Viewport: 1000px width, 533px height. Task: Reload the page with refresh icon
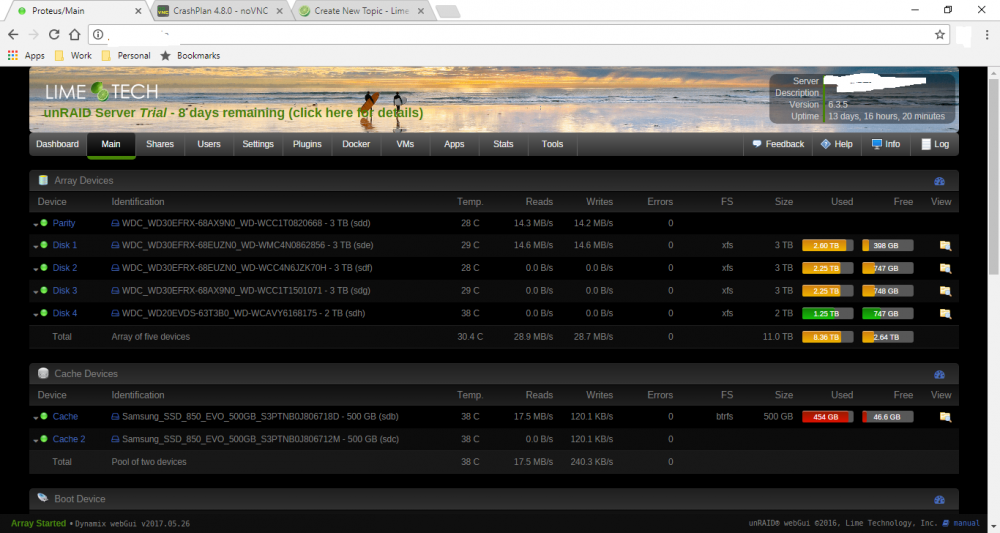tap(54, 34)
